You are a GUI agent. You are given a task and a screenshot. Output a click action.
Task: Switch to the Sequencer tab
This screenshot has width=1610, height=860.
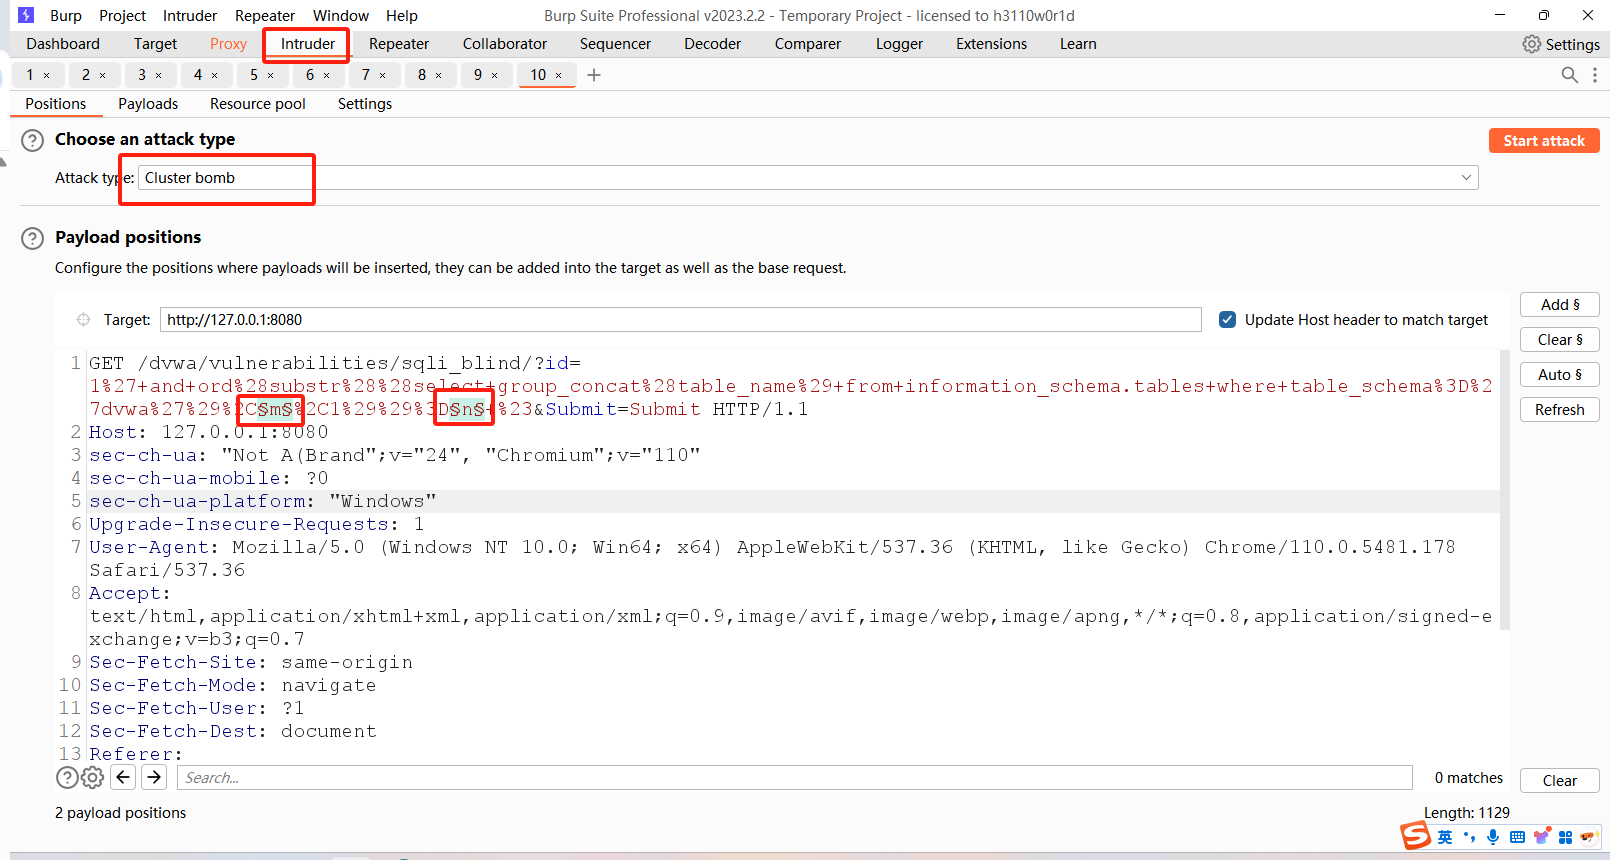(x=615, y=44)
